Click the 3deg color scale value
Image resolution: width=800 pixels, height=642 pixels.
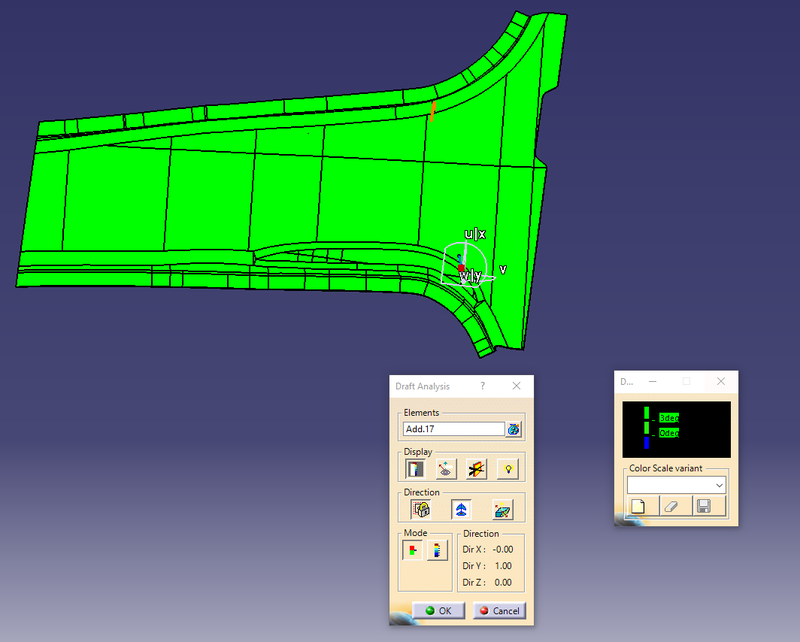[669, 418]
